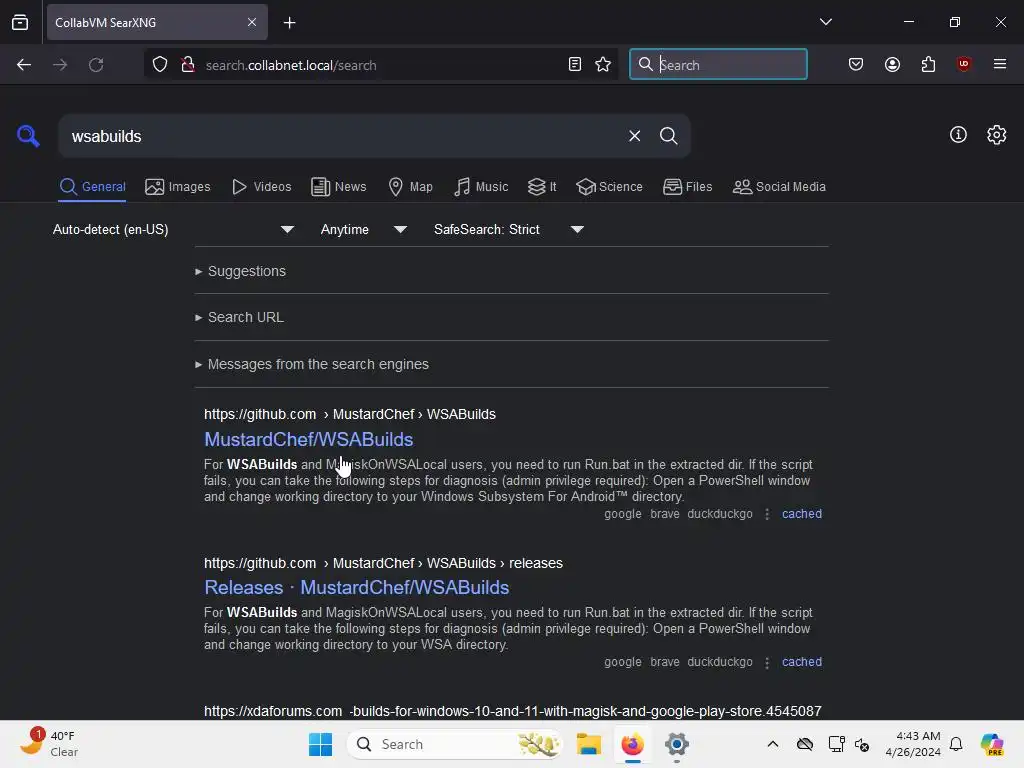Open a new tab with plus button

(290, 23)
